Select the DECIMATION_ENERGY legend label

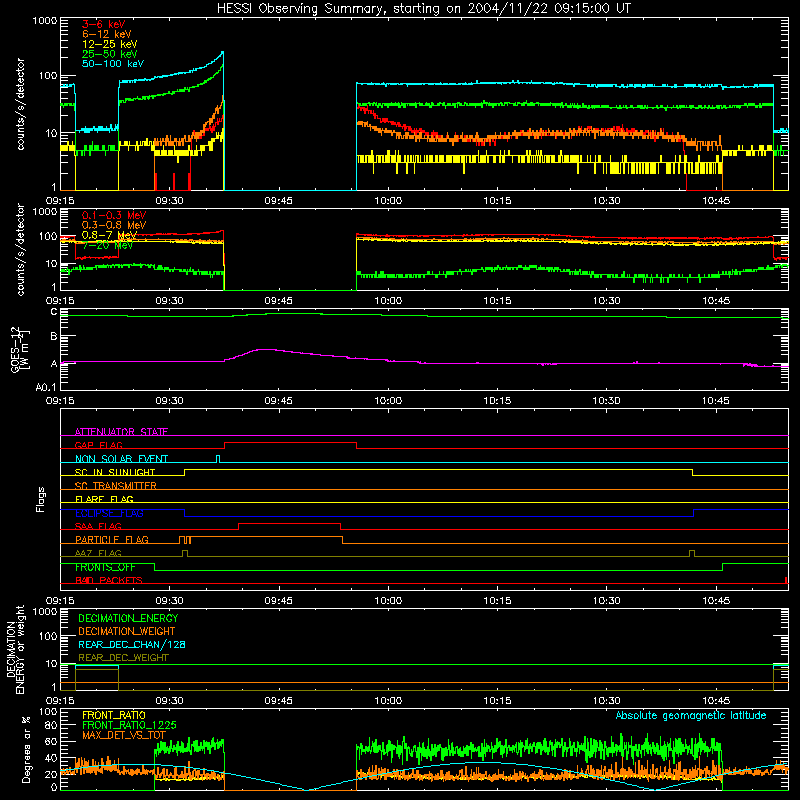[128, 618]
